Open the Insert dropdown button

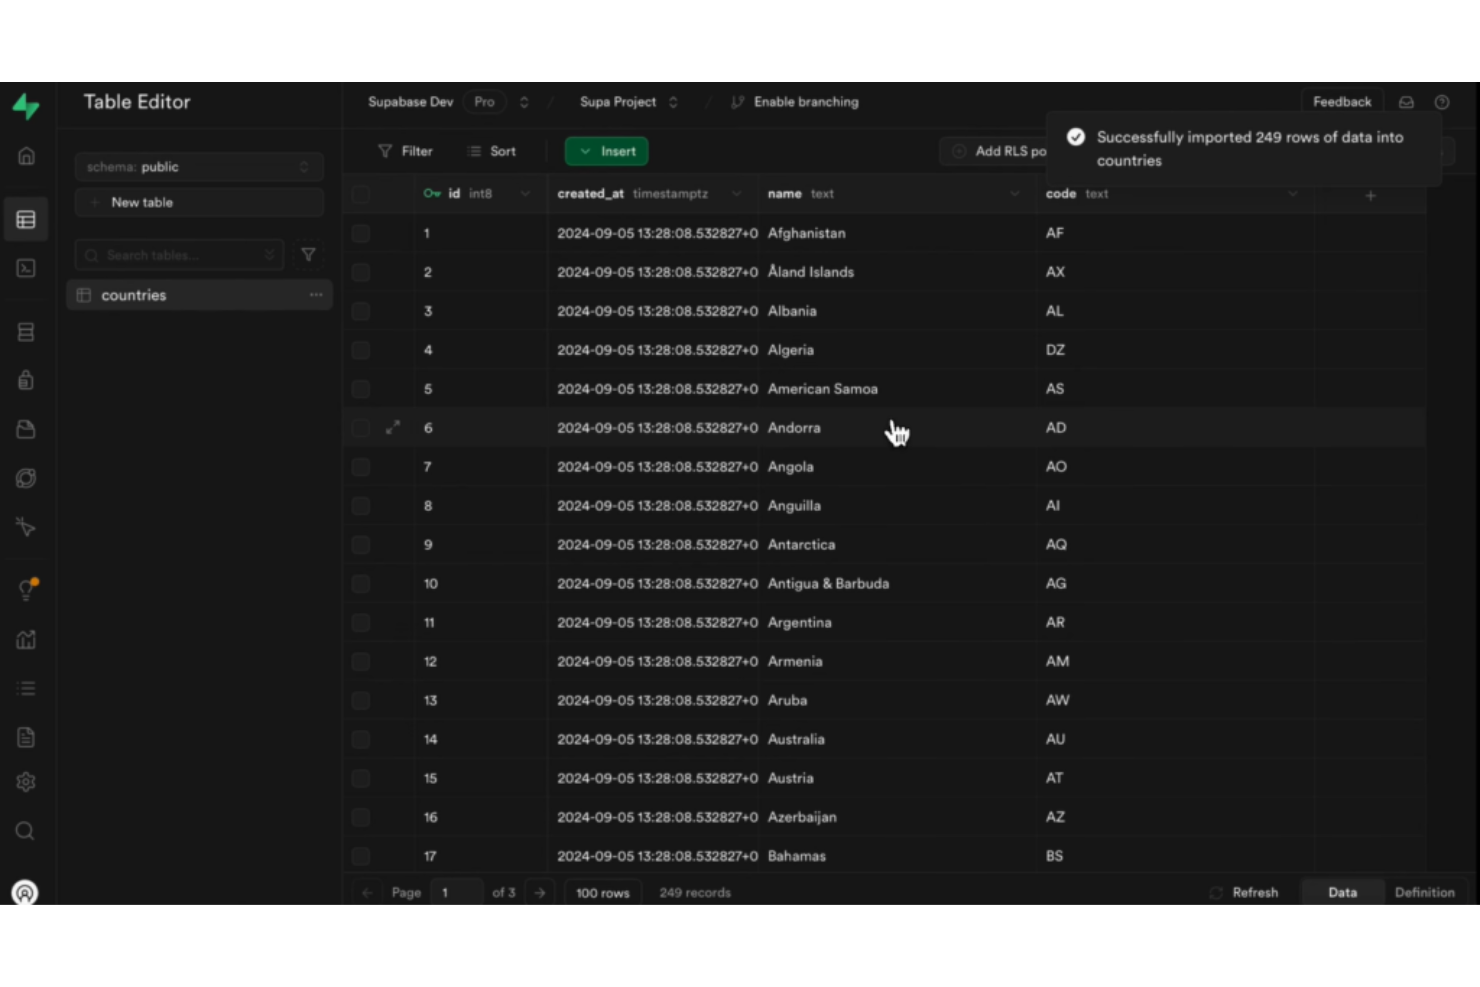coord(607,151)
